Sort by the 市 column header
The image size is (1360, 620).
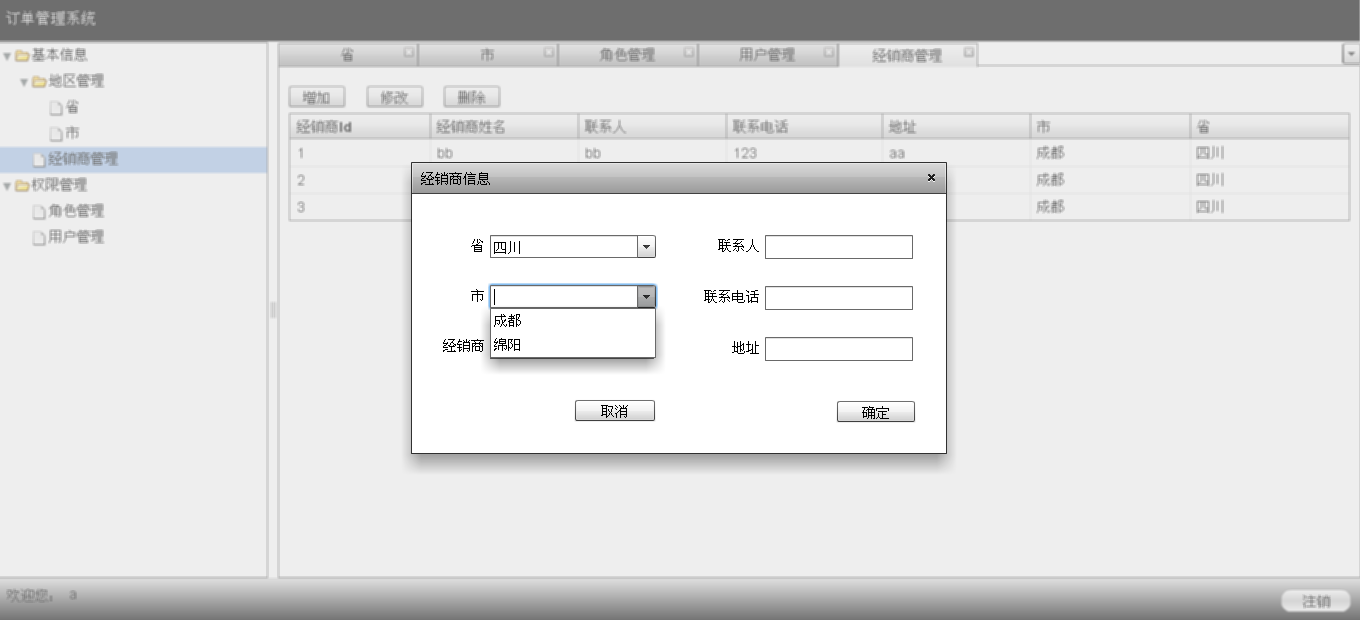1110,127
